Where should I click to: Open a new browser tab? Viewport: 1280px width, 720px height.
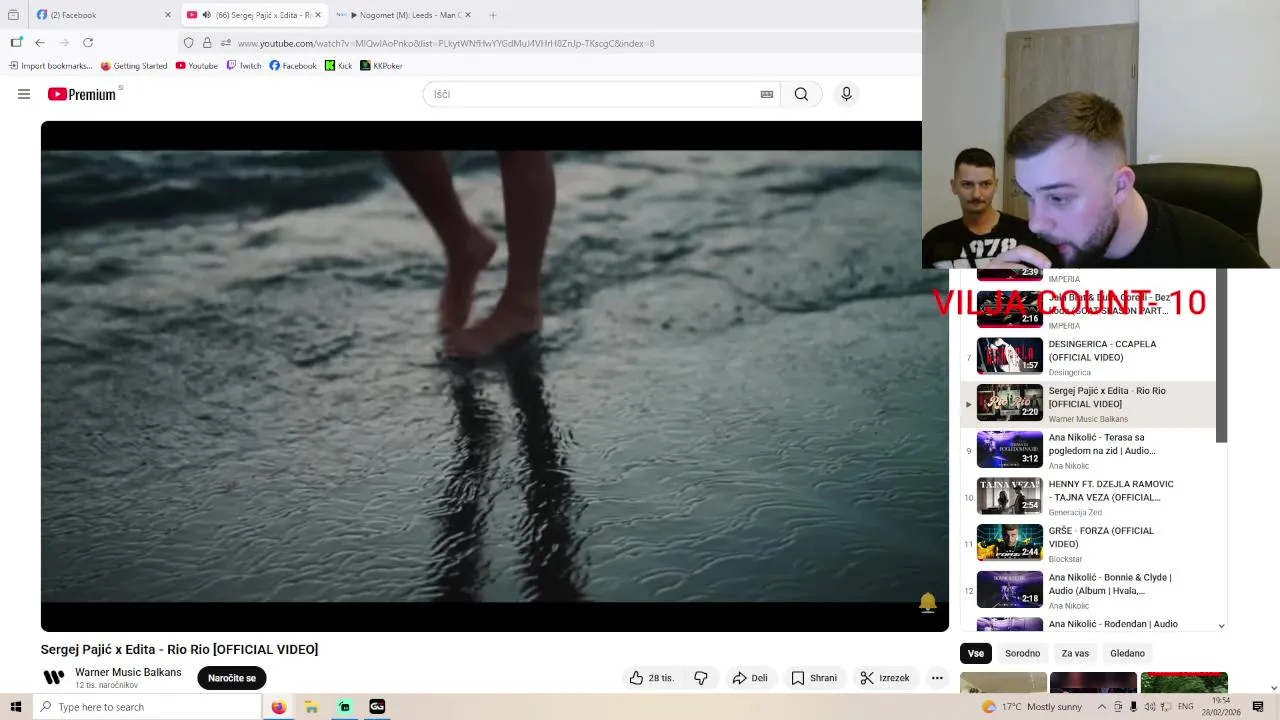pyautogui.click(x=493, y=15)
